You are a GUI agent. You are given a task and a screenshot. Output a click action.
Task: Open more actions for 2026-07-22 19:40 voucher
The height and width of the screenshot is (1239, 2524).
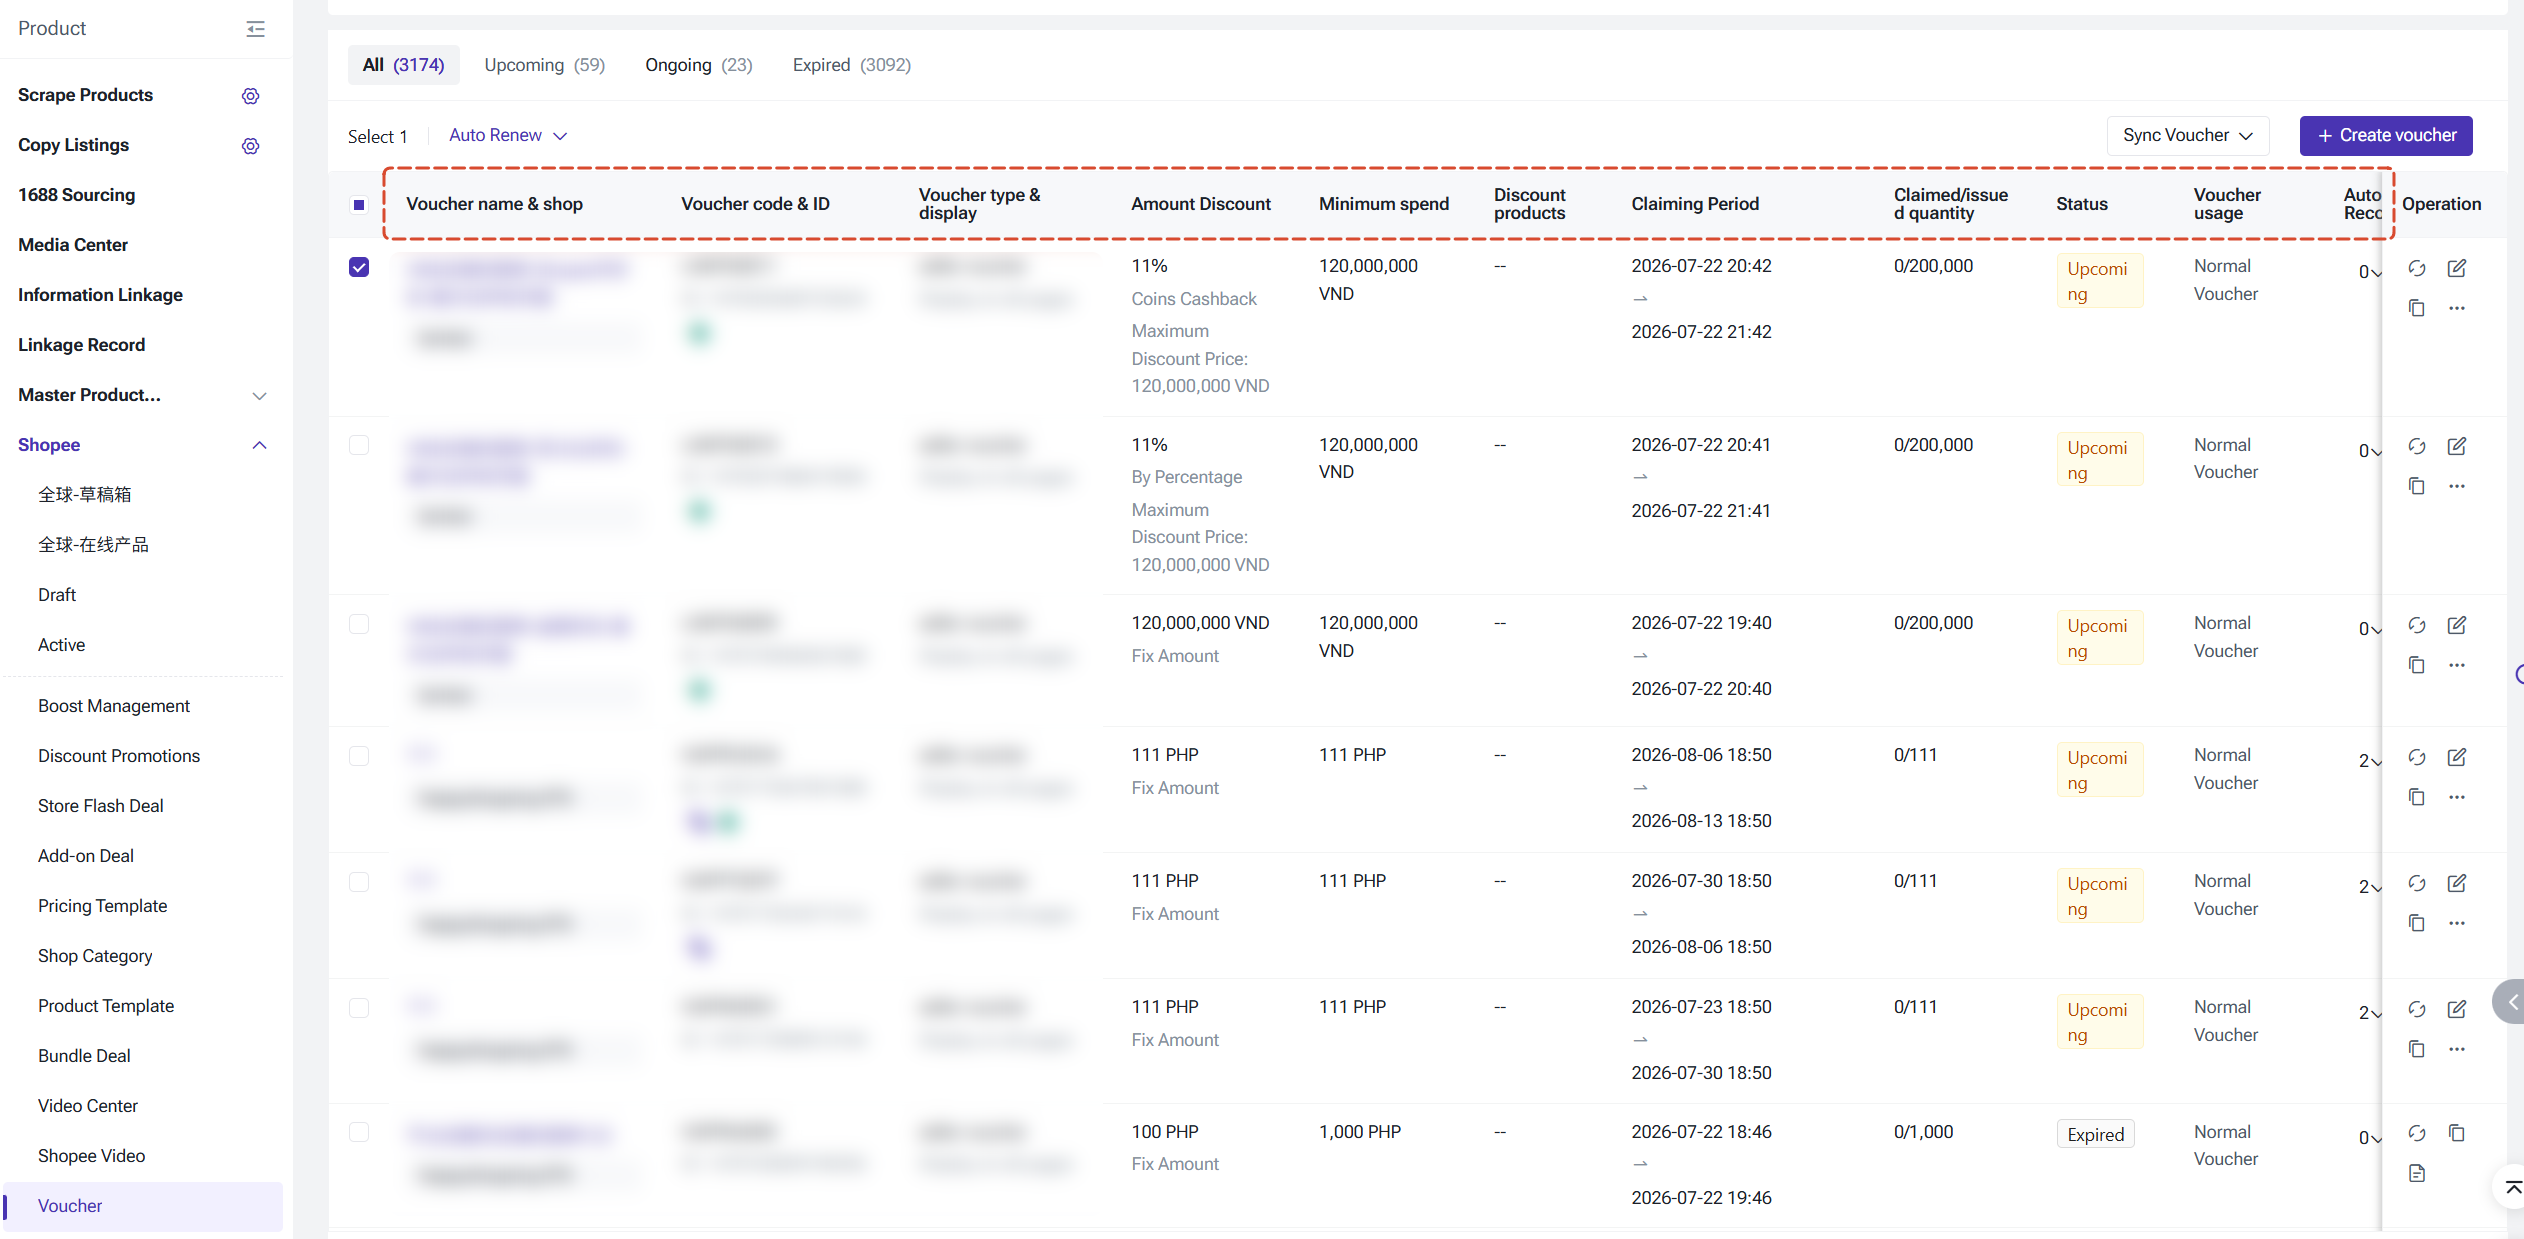coord(2457,665)
